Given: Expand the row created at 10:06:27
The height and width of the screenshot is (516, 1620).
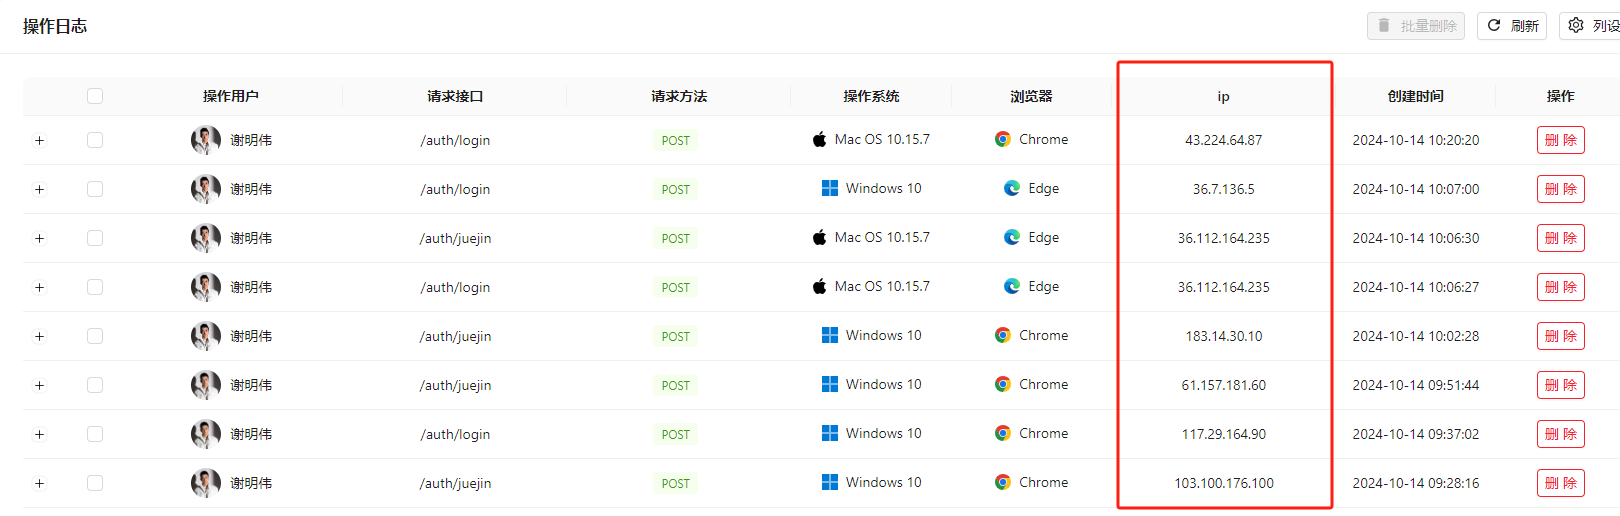Looking at the screenshot, I should point(40,287).
